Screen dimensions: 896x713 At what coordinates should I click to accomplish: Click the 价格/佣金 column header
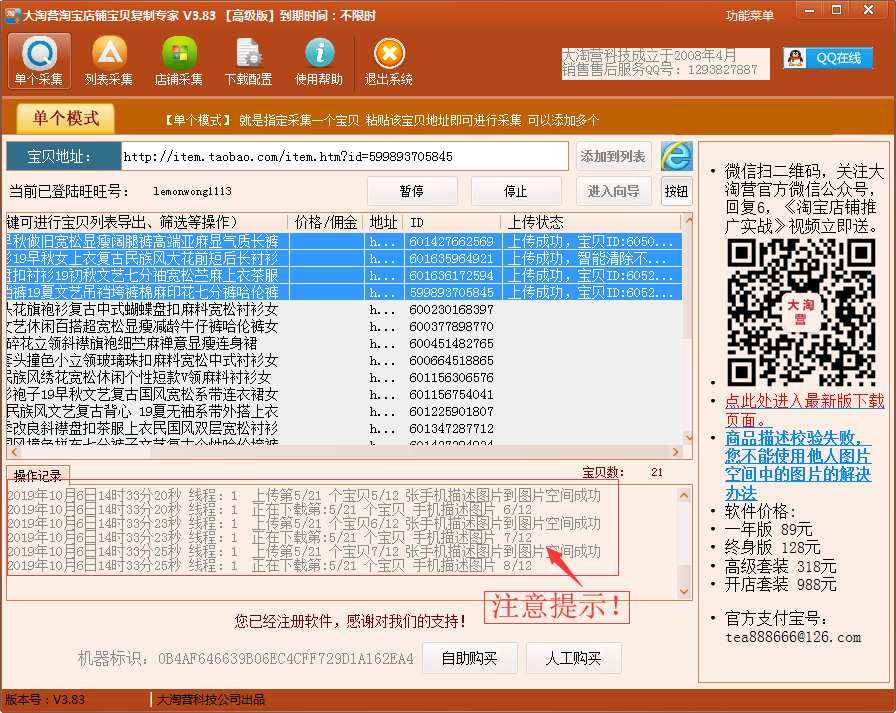tap(326, 222)
